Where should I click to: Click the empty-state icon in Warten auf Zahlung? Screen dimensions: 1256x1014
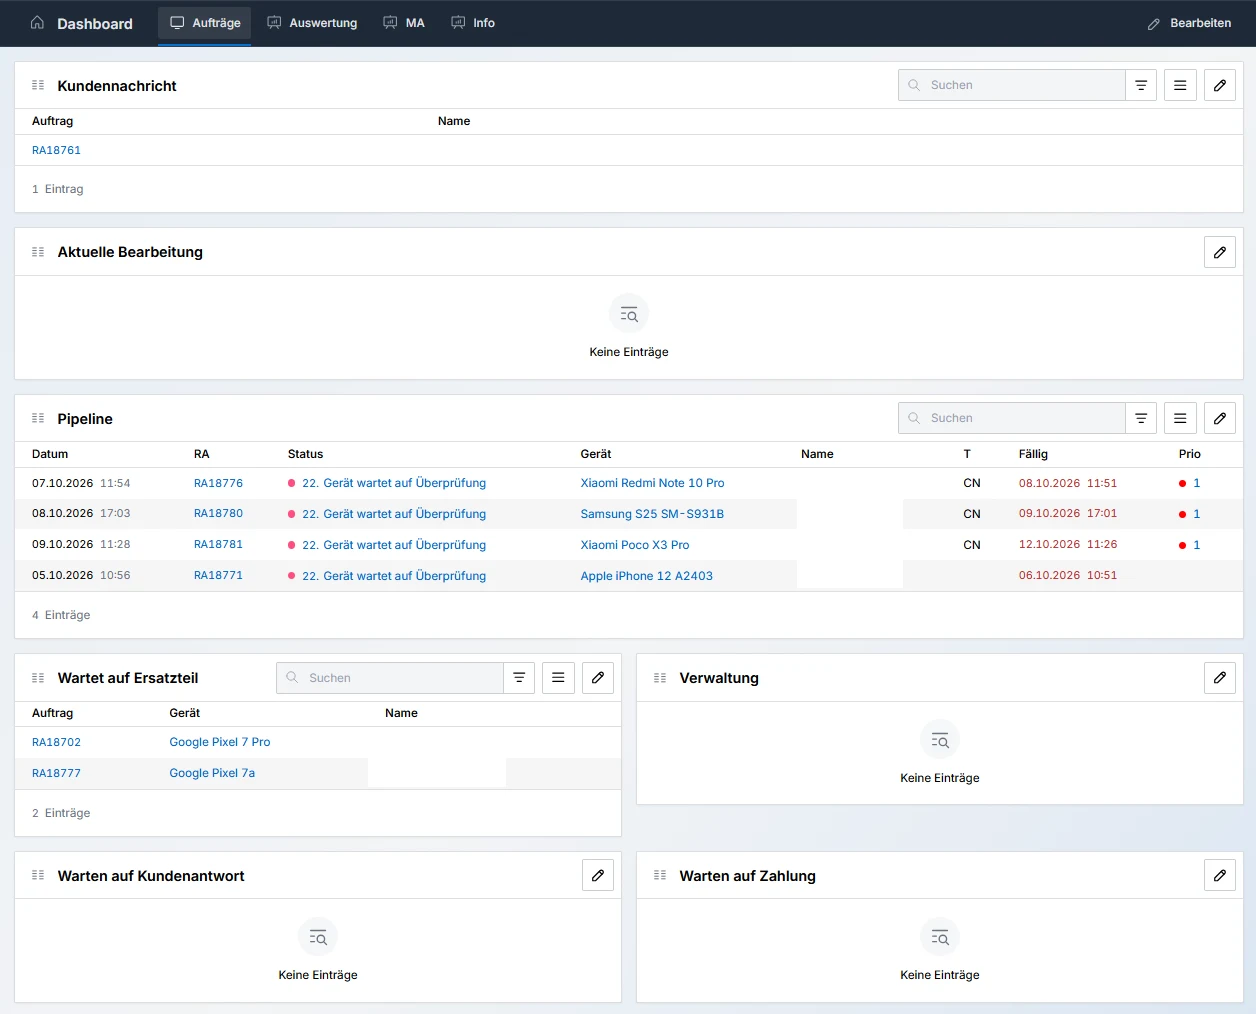coord(940,937)
